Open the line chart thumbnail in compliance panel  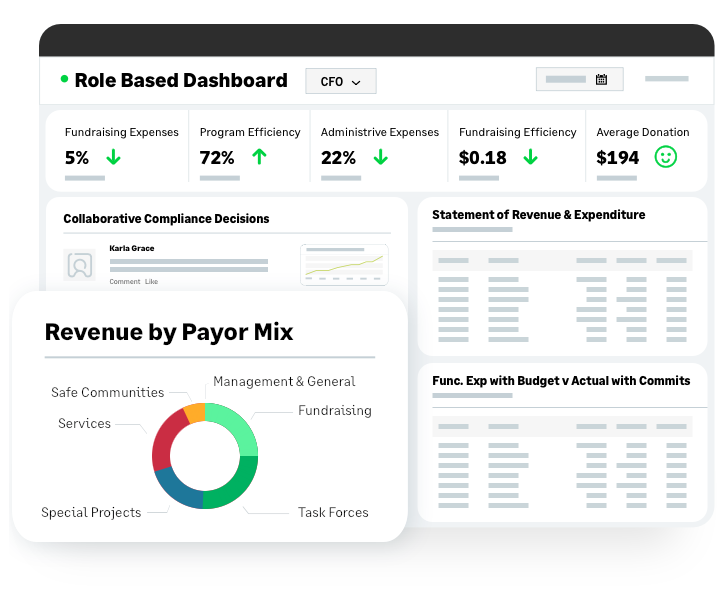click(x=344, y=265)
